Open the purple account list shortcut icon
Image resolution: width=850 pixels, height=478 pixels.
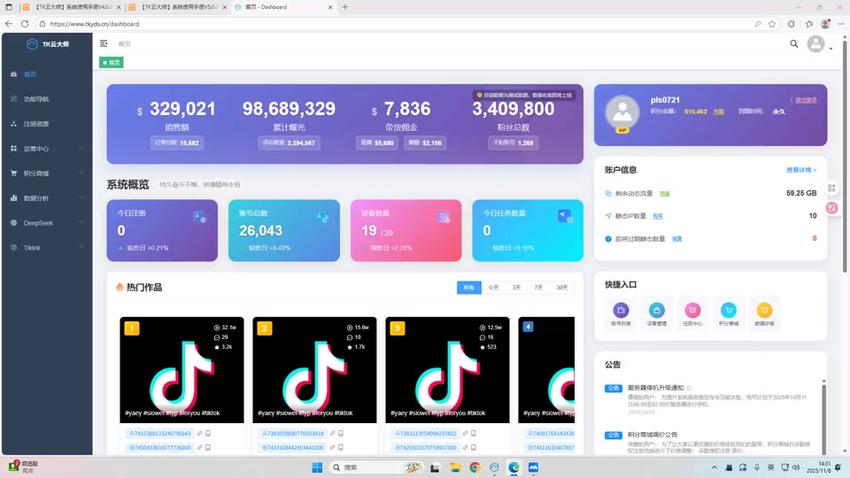[621, 310]
